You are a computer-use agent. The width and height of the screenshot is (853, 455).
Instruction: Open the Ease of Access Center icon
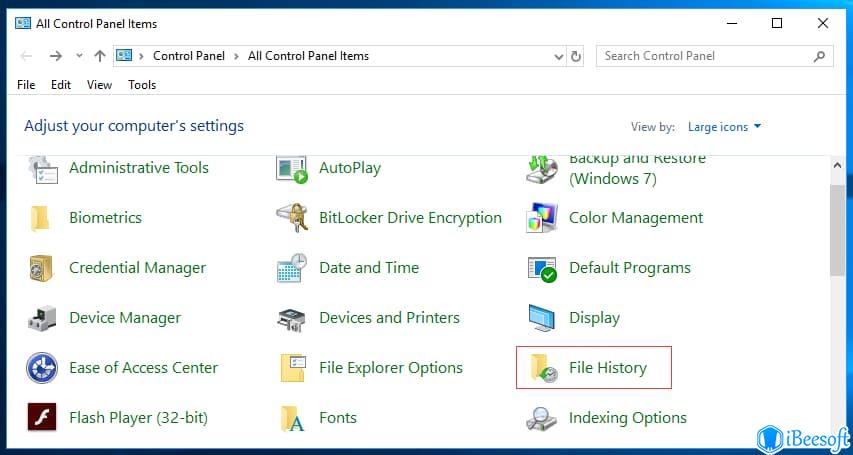click(42, 368)
